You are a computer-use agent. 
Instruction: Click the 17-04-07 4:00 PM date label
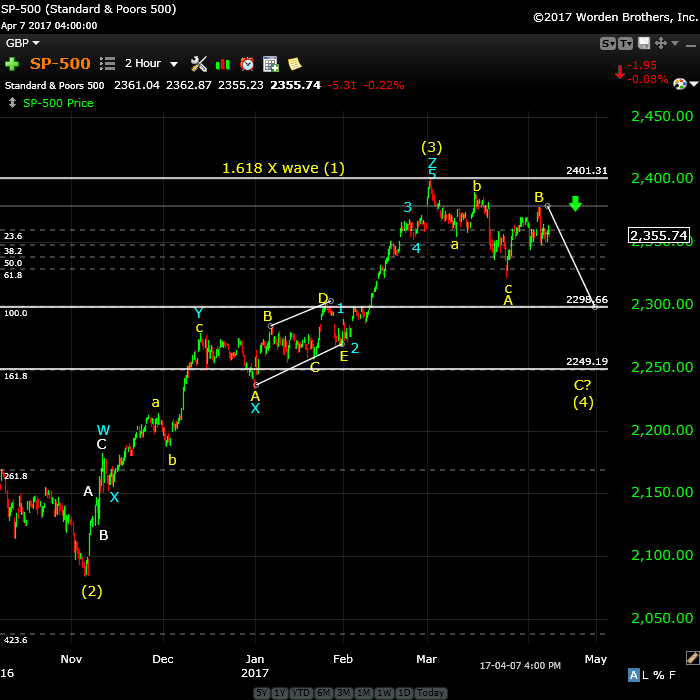(x=520, y=666)
